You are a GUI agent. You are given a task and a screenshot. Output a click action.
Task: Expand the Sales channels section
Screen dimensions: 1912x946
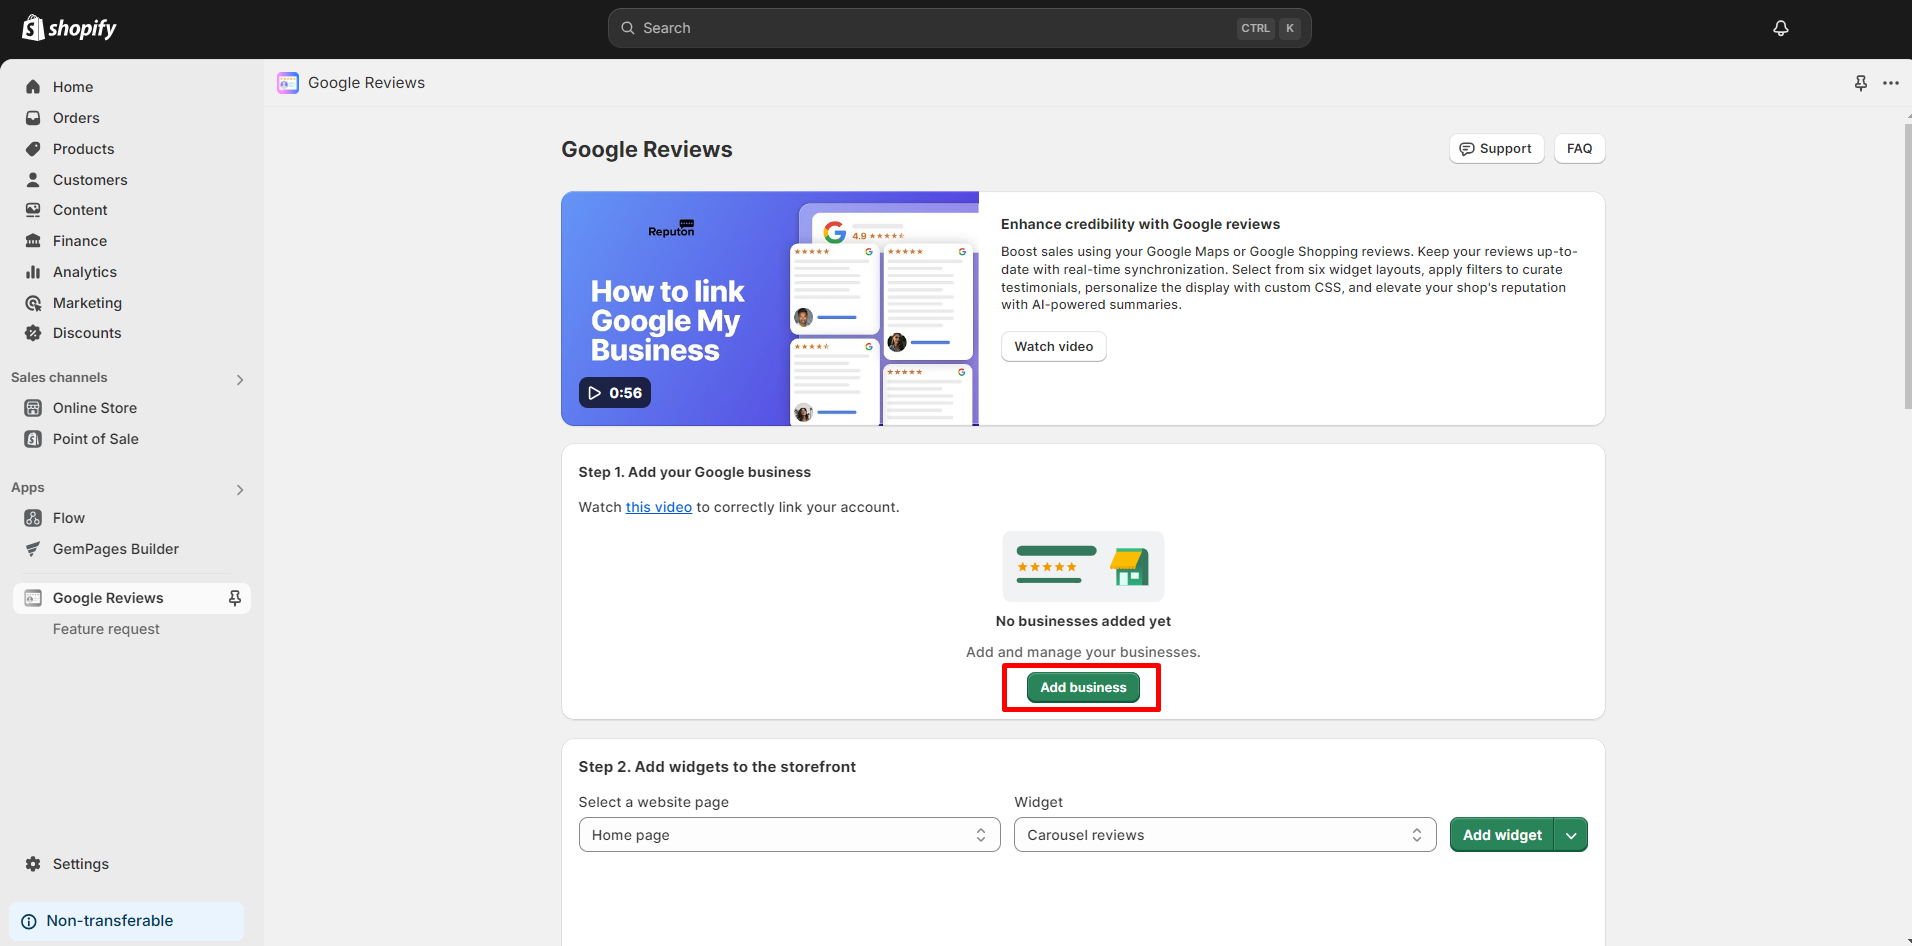[239, 379]
